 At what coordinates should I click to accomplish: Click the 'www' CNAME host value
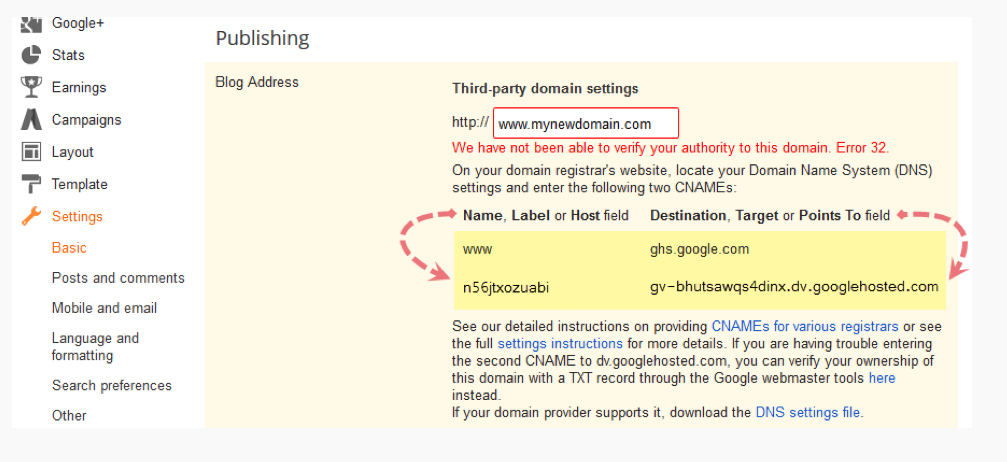(478, 249)
